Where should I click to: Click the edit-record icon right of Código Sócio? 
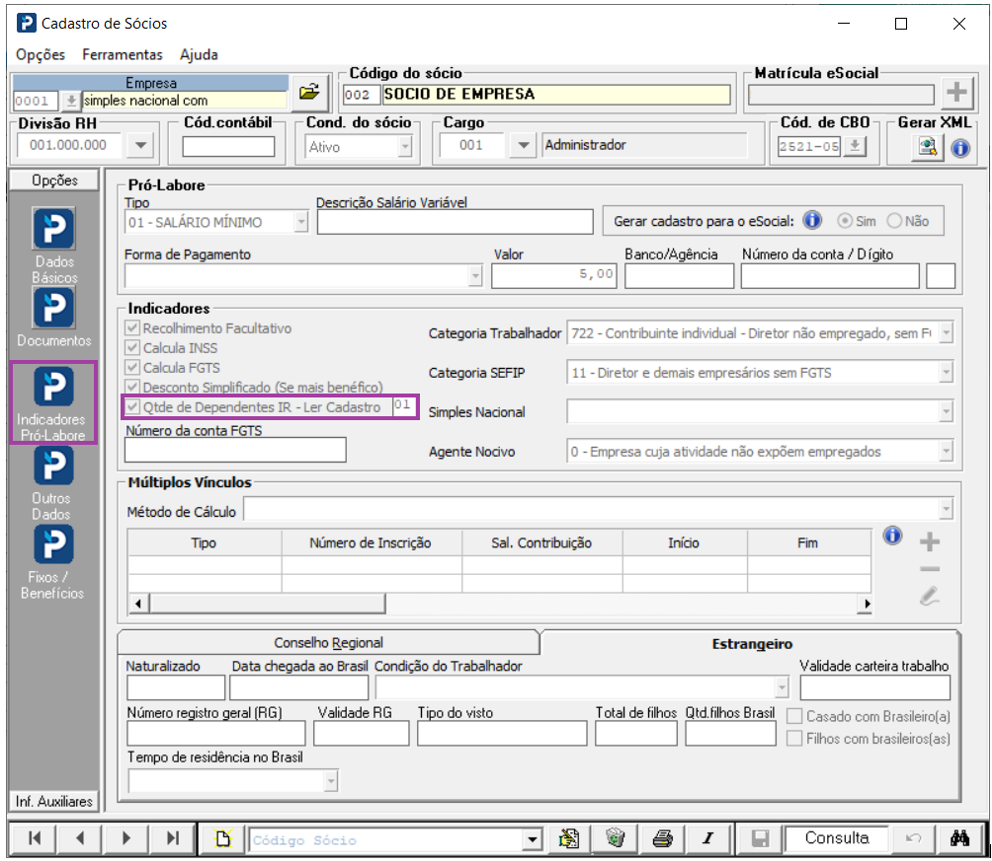tap(569, 839)
